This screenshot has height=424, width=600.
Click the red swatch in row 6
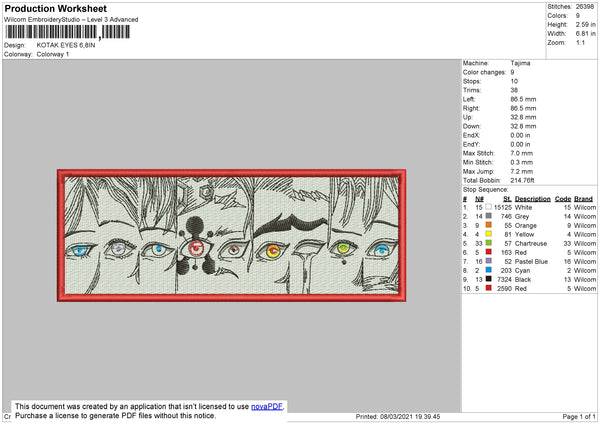488,252
